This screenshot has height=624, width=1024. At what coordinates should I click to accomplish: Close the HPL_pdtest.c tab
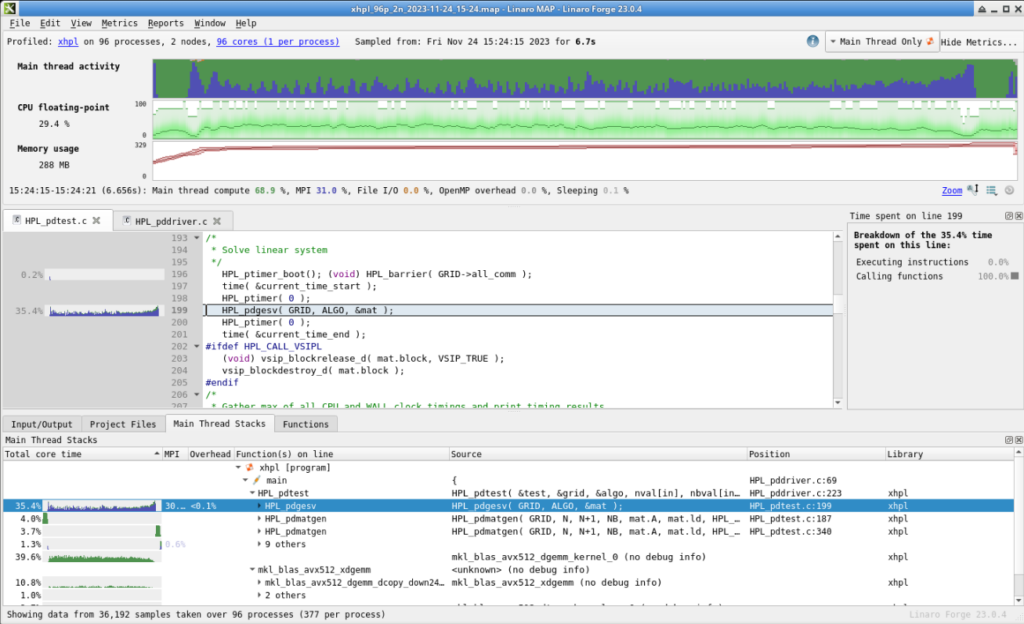pyautogui.click(x=97, y=221)
